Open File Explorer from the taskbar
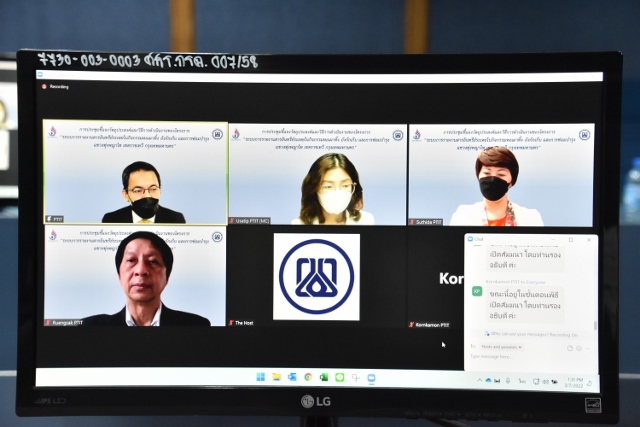Image resolution: width=640 pixels, height=427 pixels. coord(277,377)
